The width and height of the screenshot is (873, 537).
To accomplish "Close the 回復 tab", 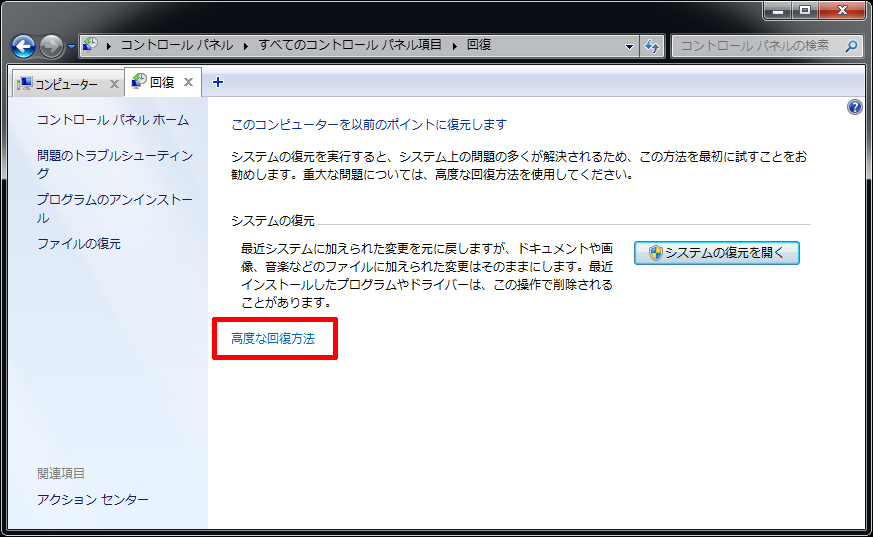I will pos(188,82).
